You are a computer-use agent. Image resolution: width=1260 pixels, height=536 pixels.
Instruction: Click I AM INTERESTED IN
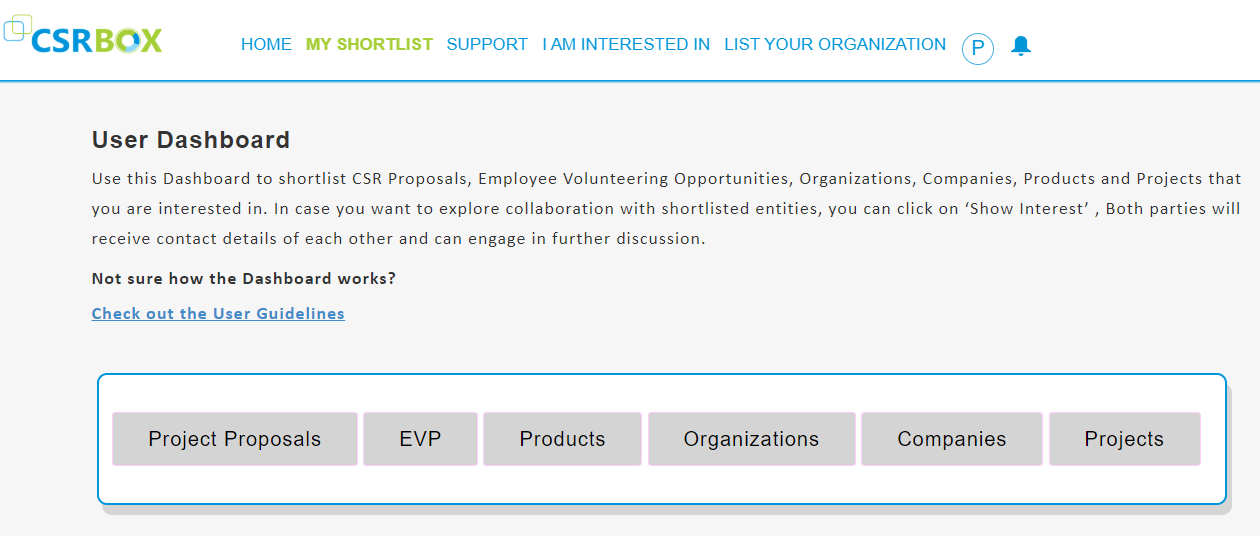[x=626, y=45]
